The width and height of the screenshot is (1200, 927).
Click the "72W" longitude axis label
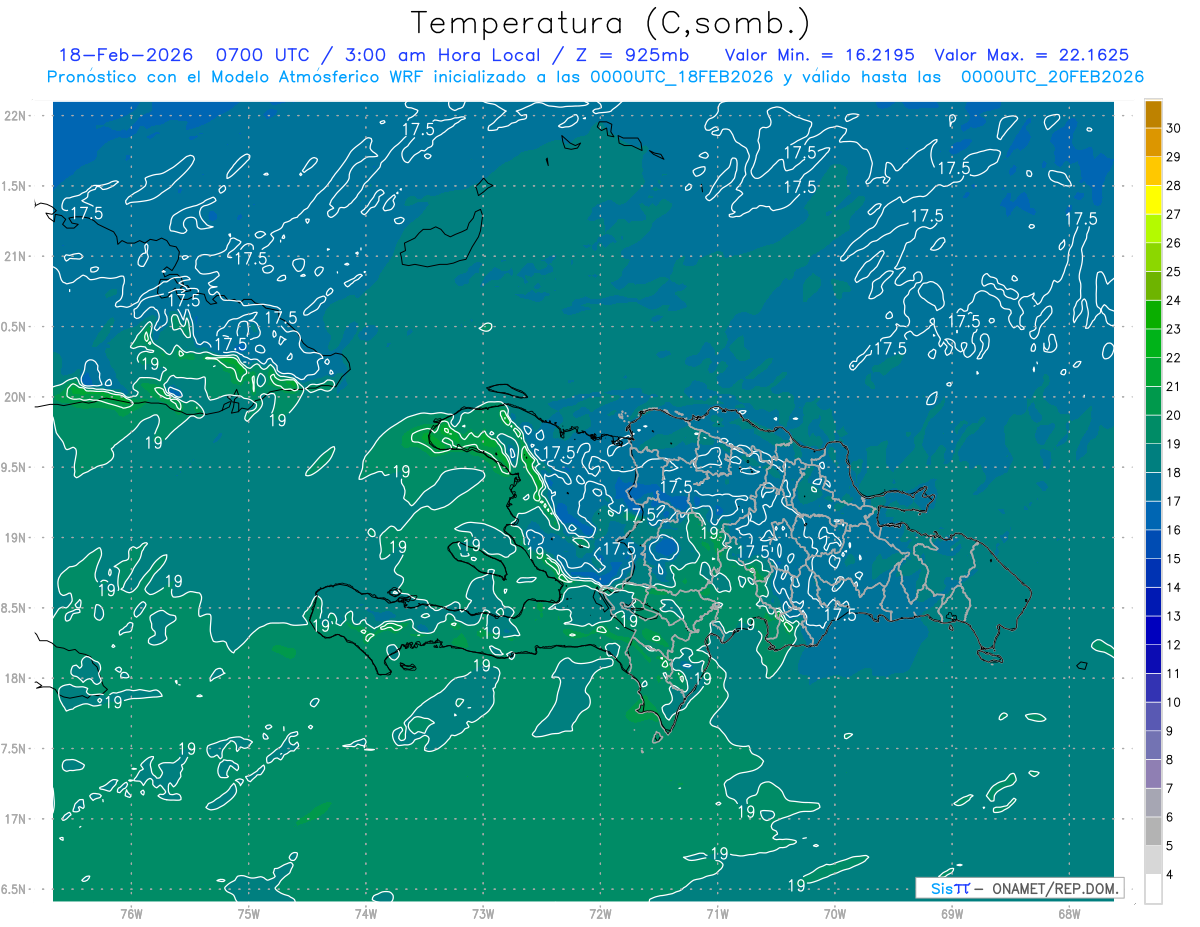click(x=600, y=913)
